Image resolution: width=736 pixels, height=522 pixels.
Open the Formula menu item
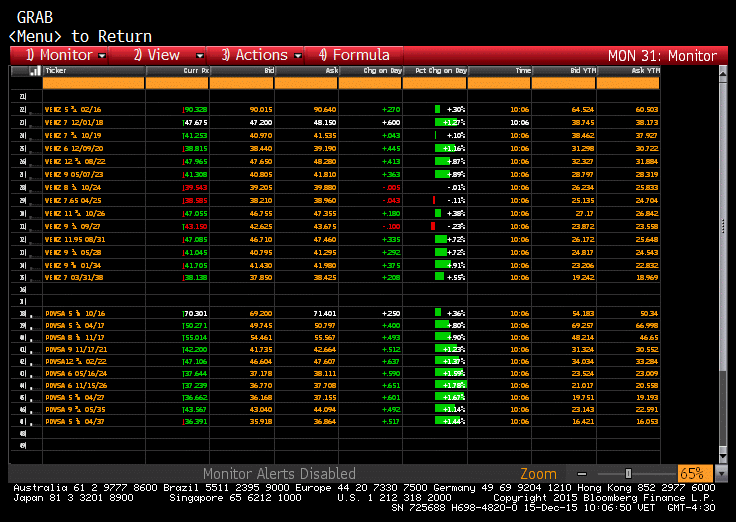(354, 55)
